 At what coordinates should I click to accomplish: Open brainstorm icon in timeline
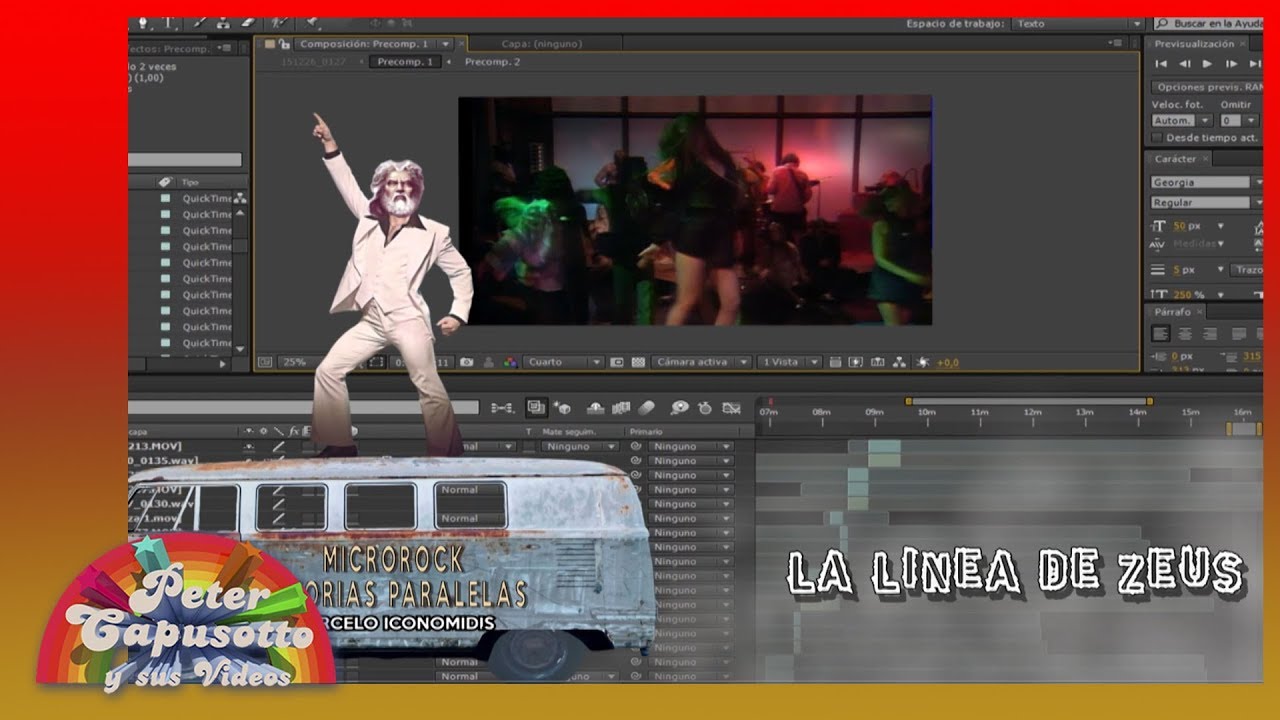pyautogui.click(x=680, y=408)
